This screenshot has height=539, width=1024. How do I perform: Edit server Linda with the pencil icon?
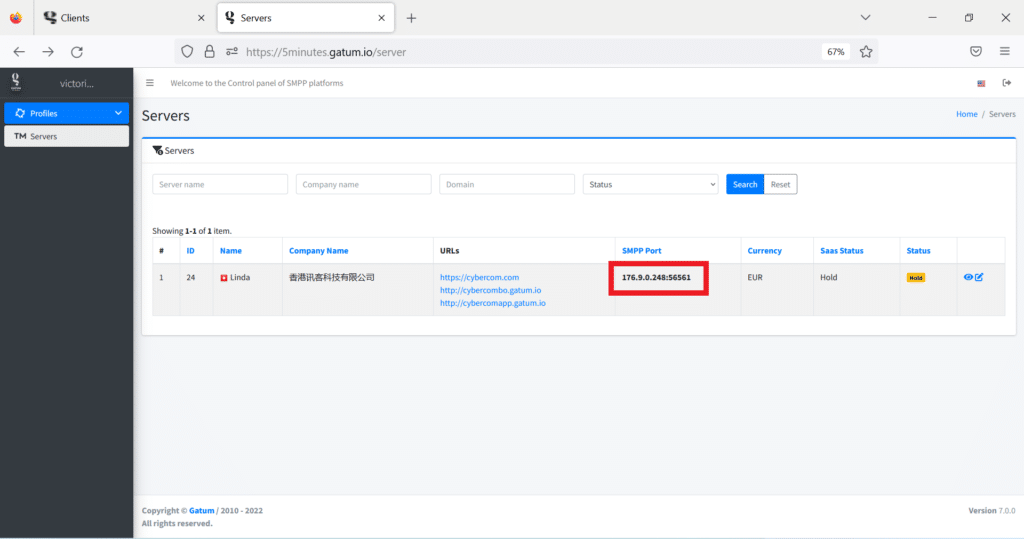[x=979, y=277]
